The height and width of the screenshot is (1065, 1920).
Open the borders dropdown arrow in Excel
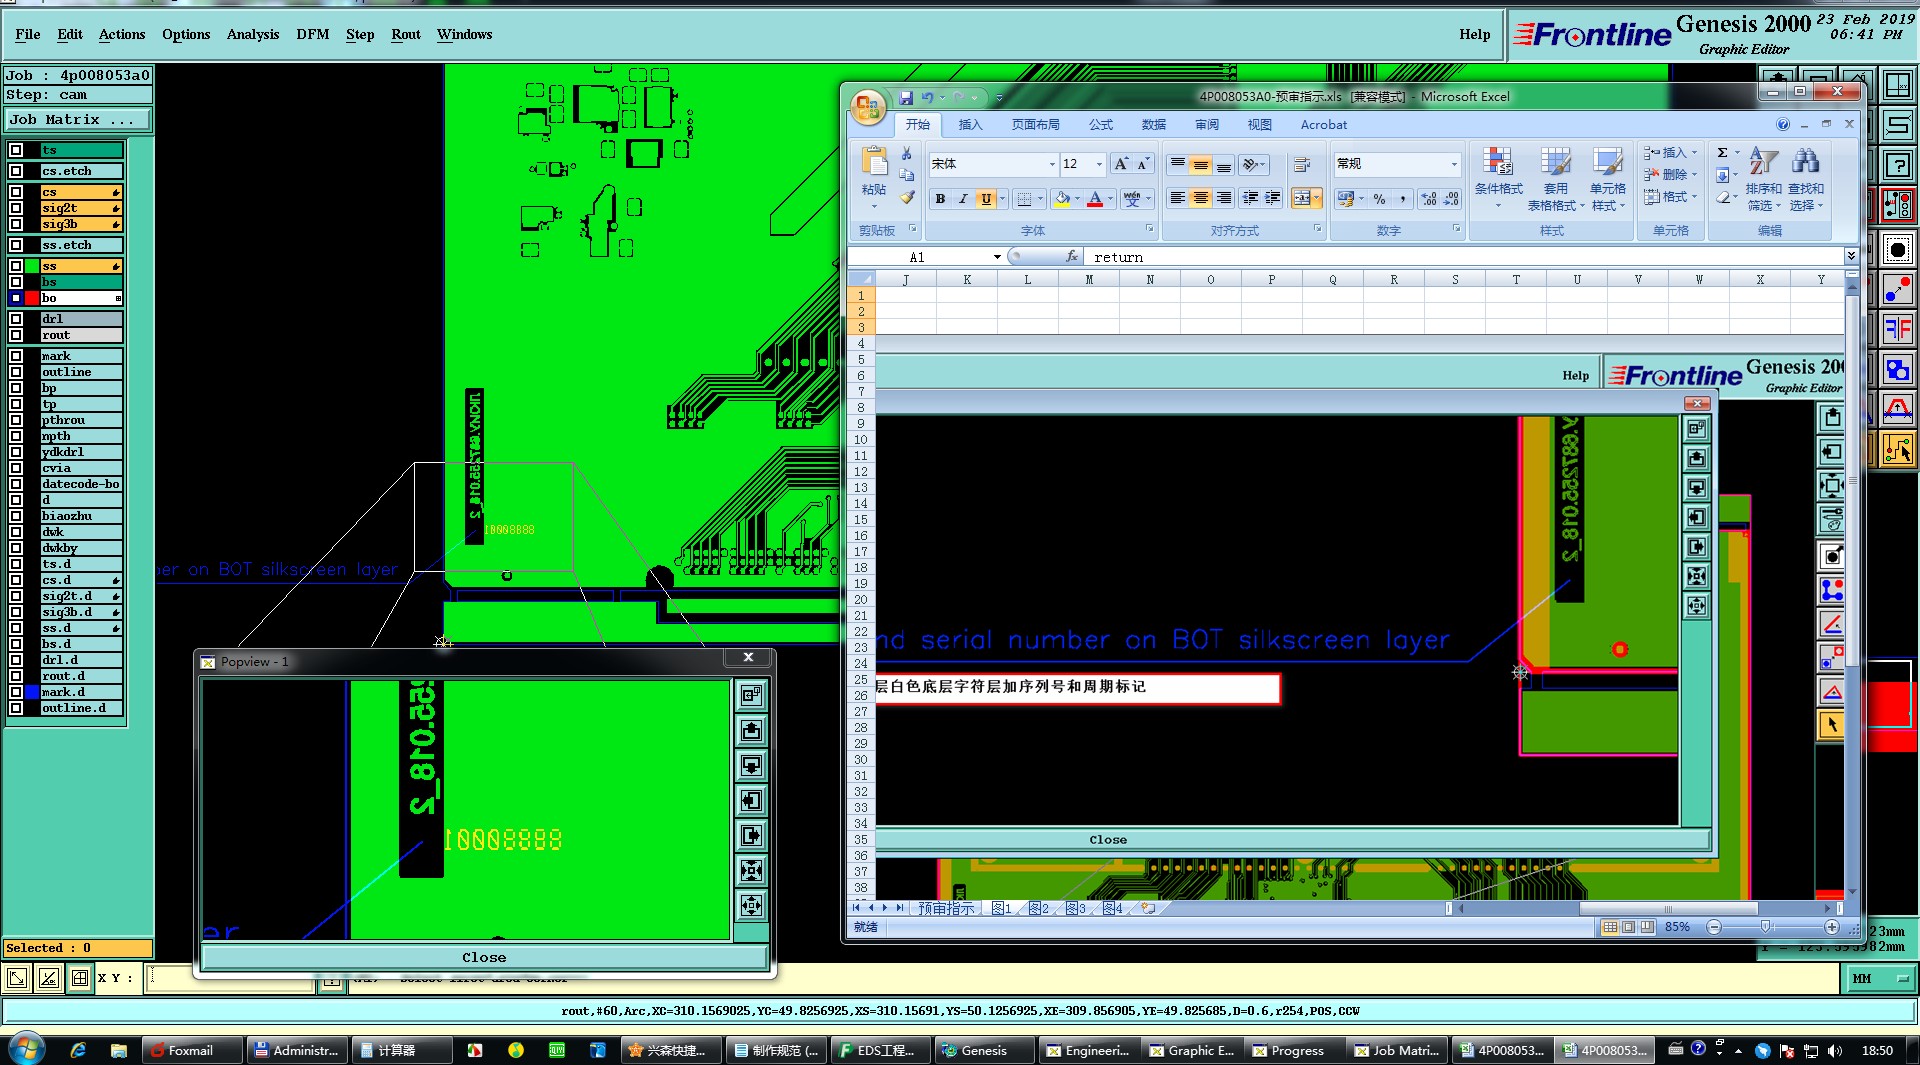tap(1040, 199)
